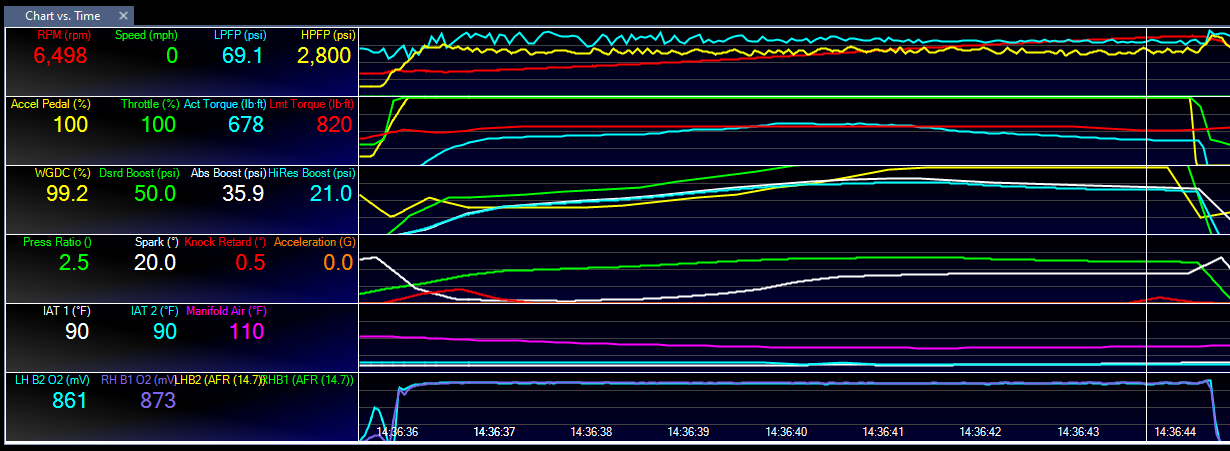Click the Manifold Air value 110
Screen dimensions: 1230x451
click(x=246, y=332)
